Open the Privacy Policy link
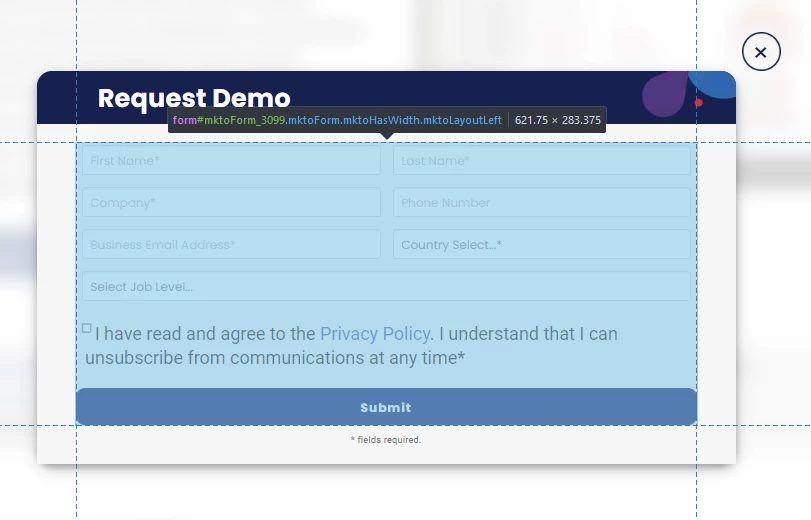This screenshot has height=520, width=811. tap(375, 334)
